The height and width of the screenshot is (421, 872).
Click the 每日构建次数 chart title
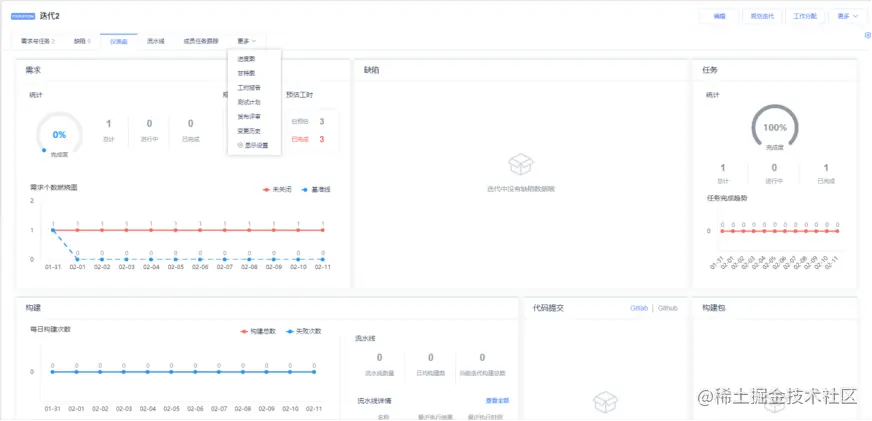[x=51, y=329]
